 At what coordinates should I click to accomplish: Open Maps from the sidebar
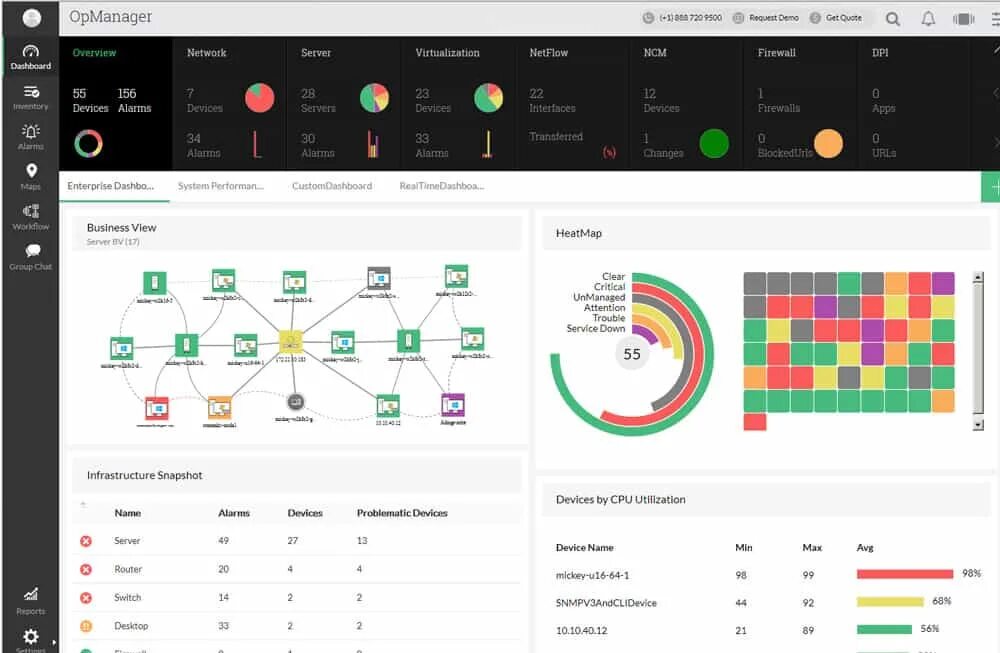pos(31,177)
